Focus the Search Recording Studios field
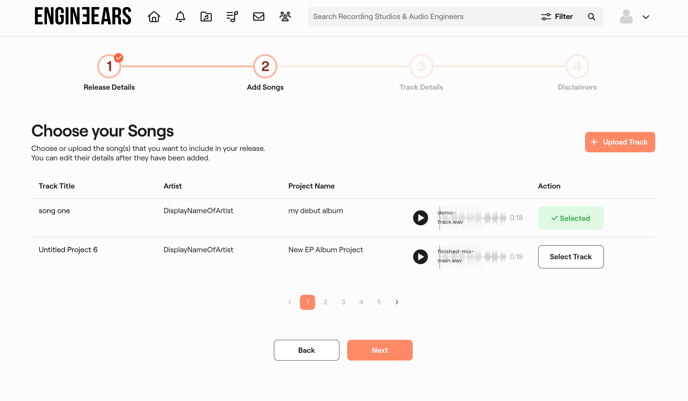 [x=420, y=17]
